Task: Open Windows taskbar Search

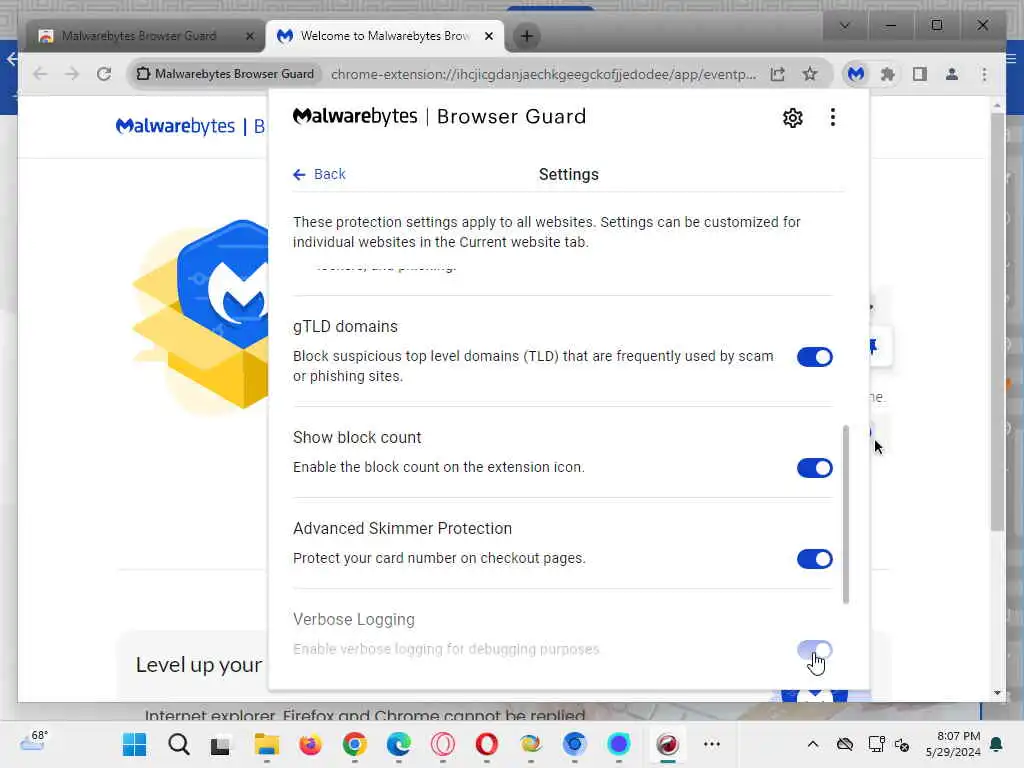Action: click(x=178, y=744)
